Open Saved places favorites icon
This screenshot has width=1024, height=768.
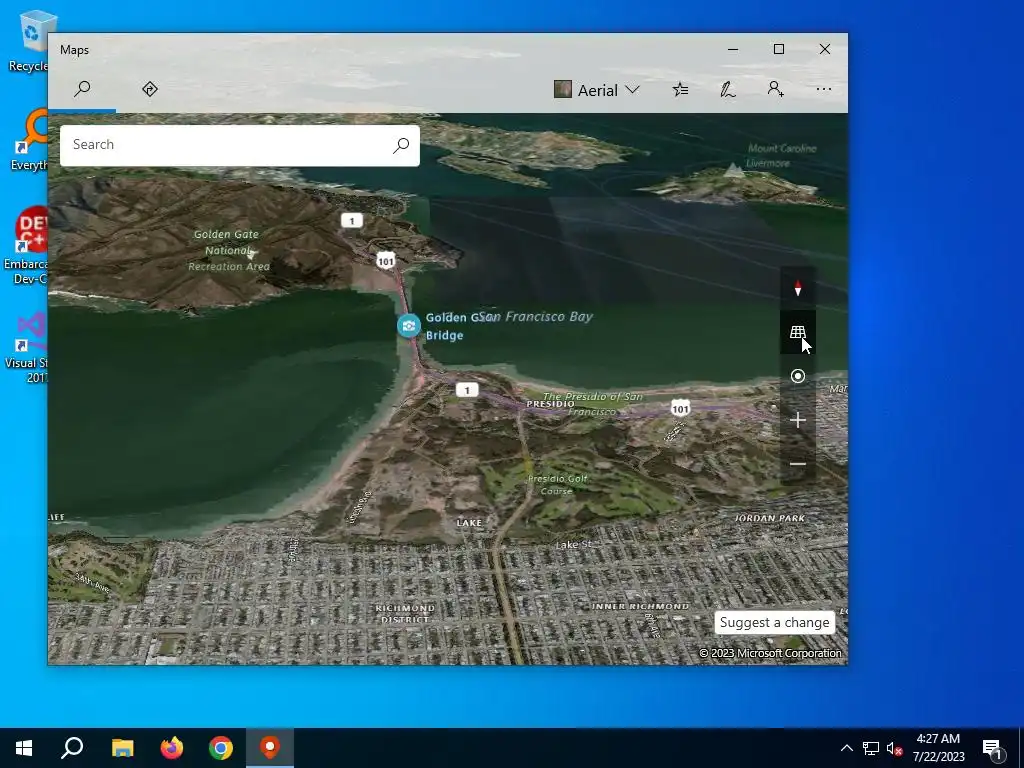pyautogui.click(x=680, y=89)
